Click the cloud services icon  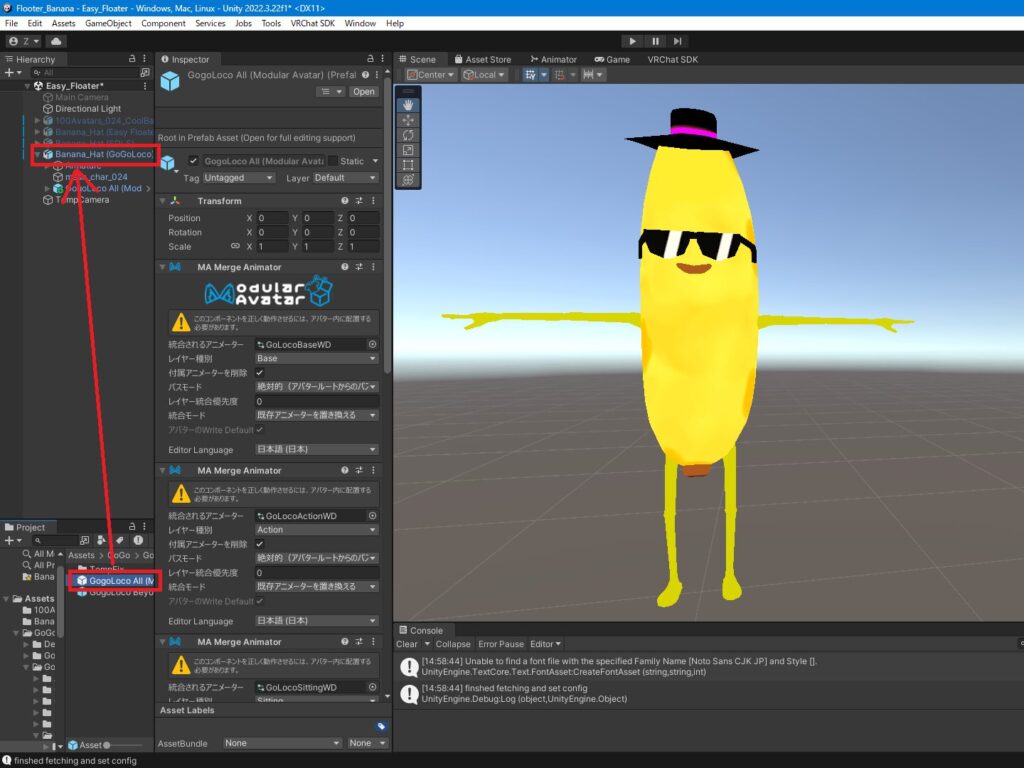(56, 41)
